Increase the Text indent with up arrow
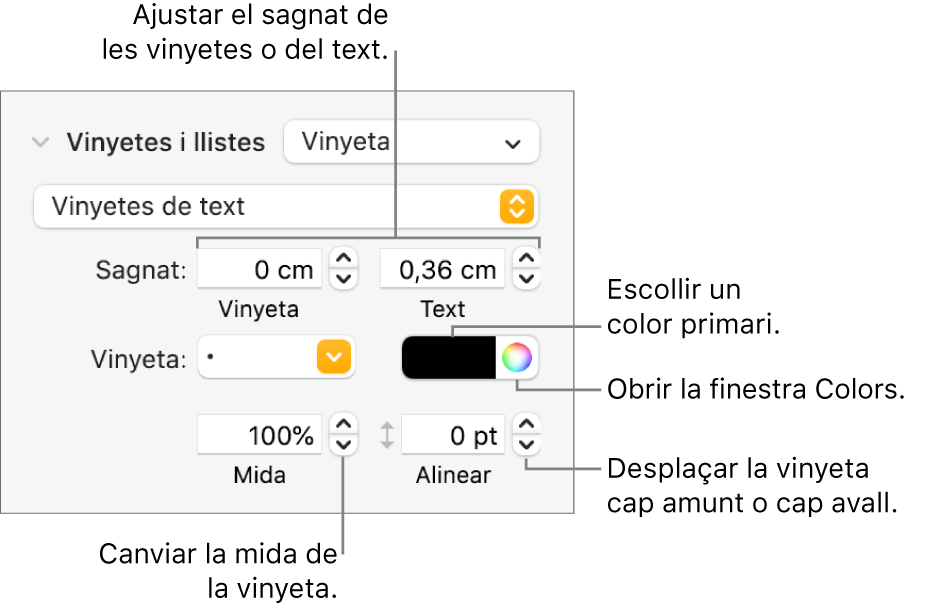936x609 pixels. [526, 259]
